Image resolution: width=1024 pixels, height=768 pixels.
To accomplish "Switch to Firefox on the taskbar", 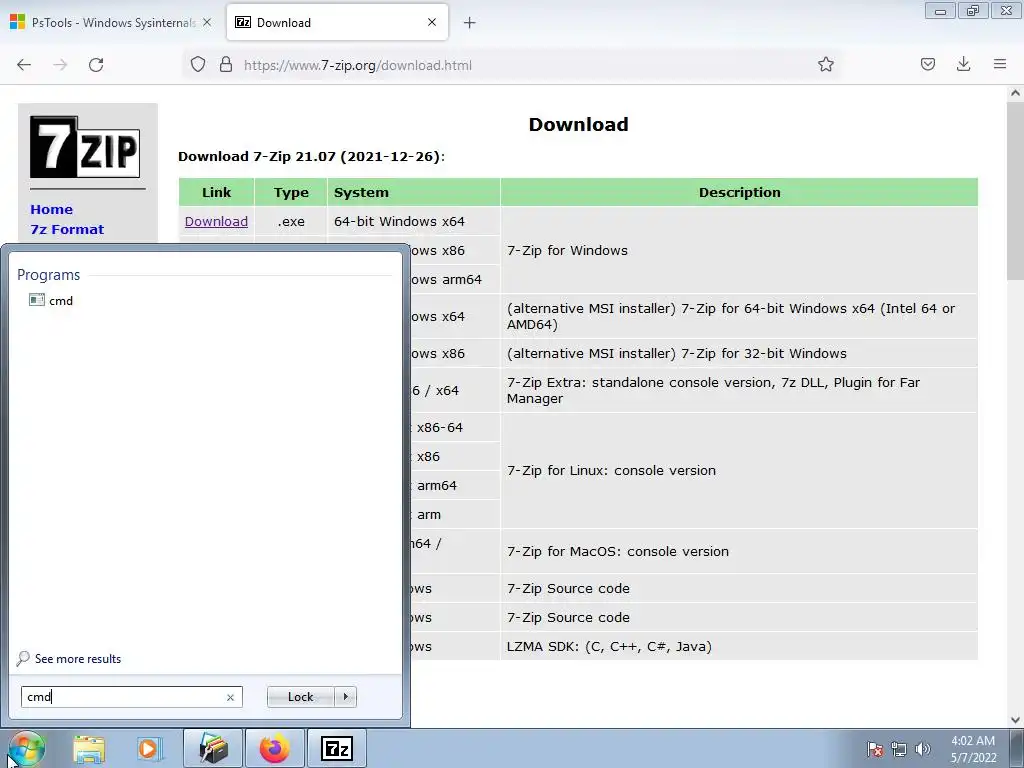I will tap(275, 748).
